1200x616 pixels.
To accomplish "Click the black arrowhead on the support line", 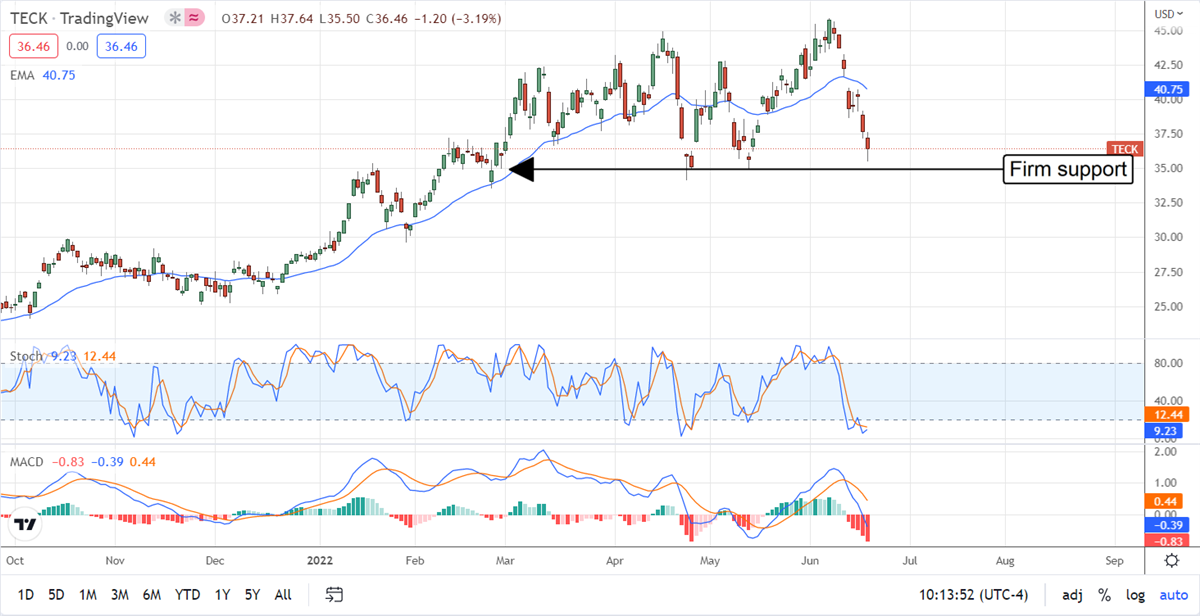I will 522,170.
